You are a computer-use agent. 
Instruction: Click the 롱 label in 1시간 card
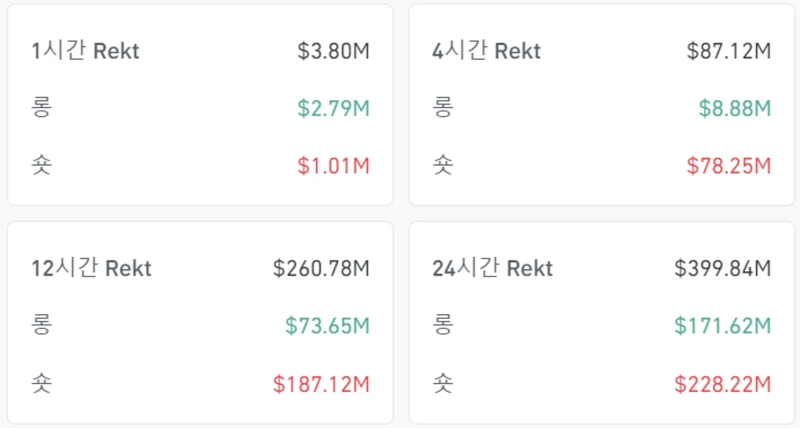41,107
